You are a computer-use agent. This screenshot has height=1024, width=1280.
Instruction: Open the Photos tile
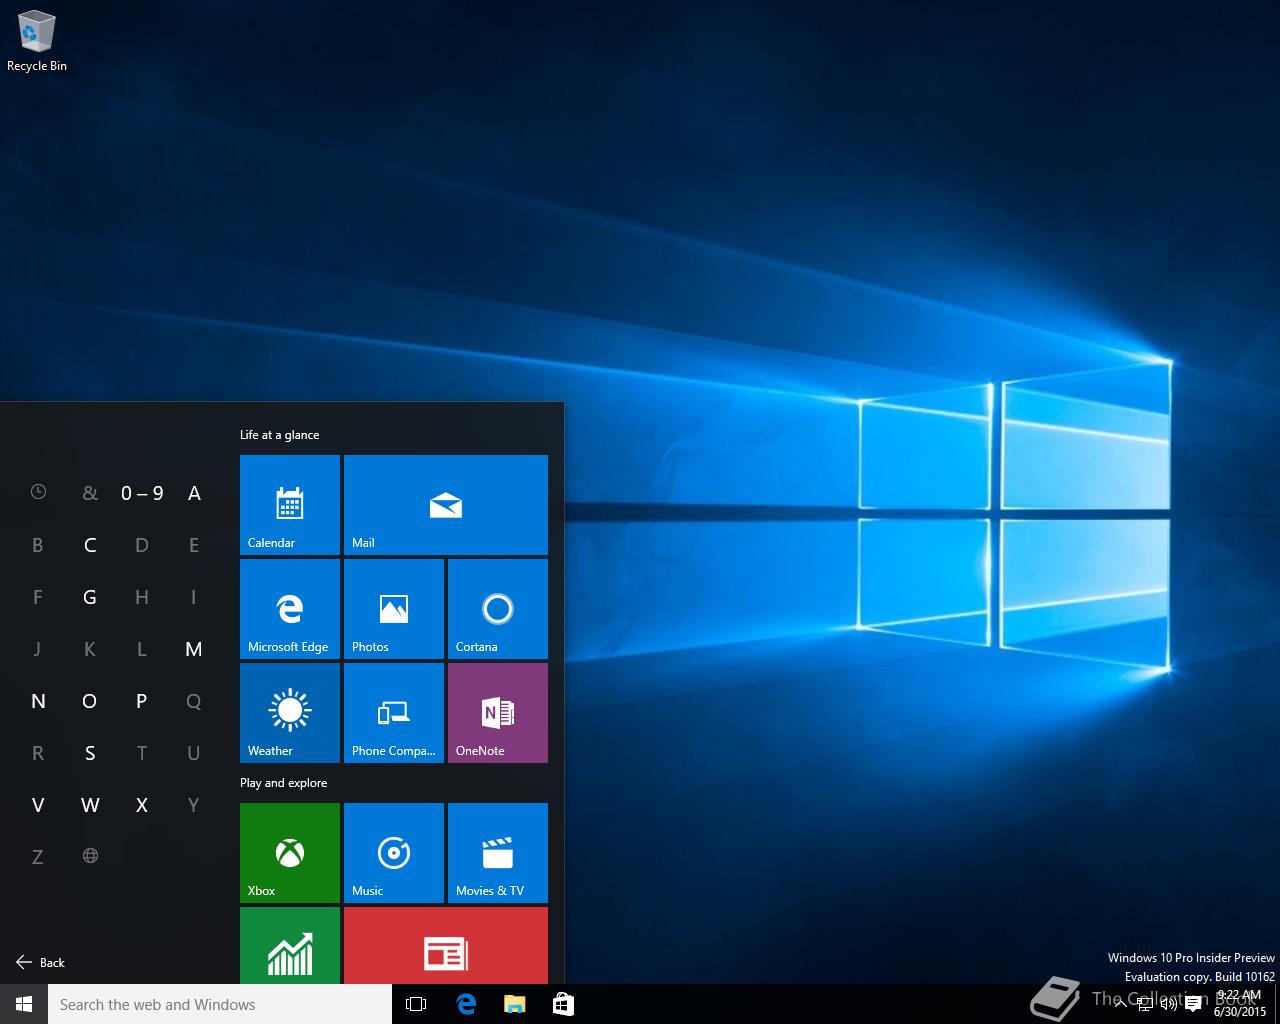click(x=394, y=609)
